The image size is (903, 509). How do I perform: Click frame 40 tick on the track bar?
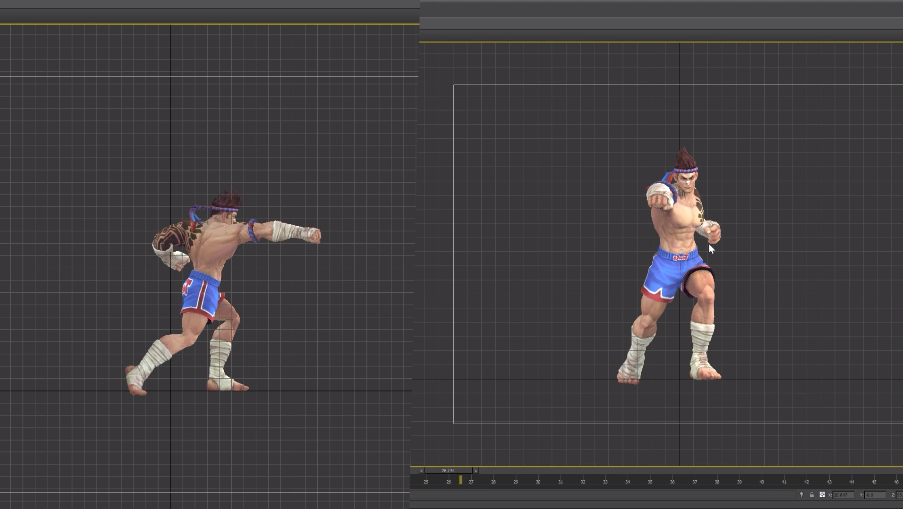[x=762, y=480]
